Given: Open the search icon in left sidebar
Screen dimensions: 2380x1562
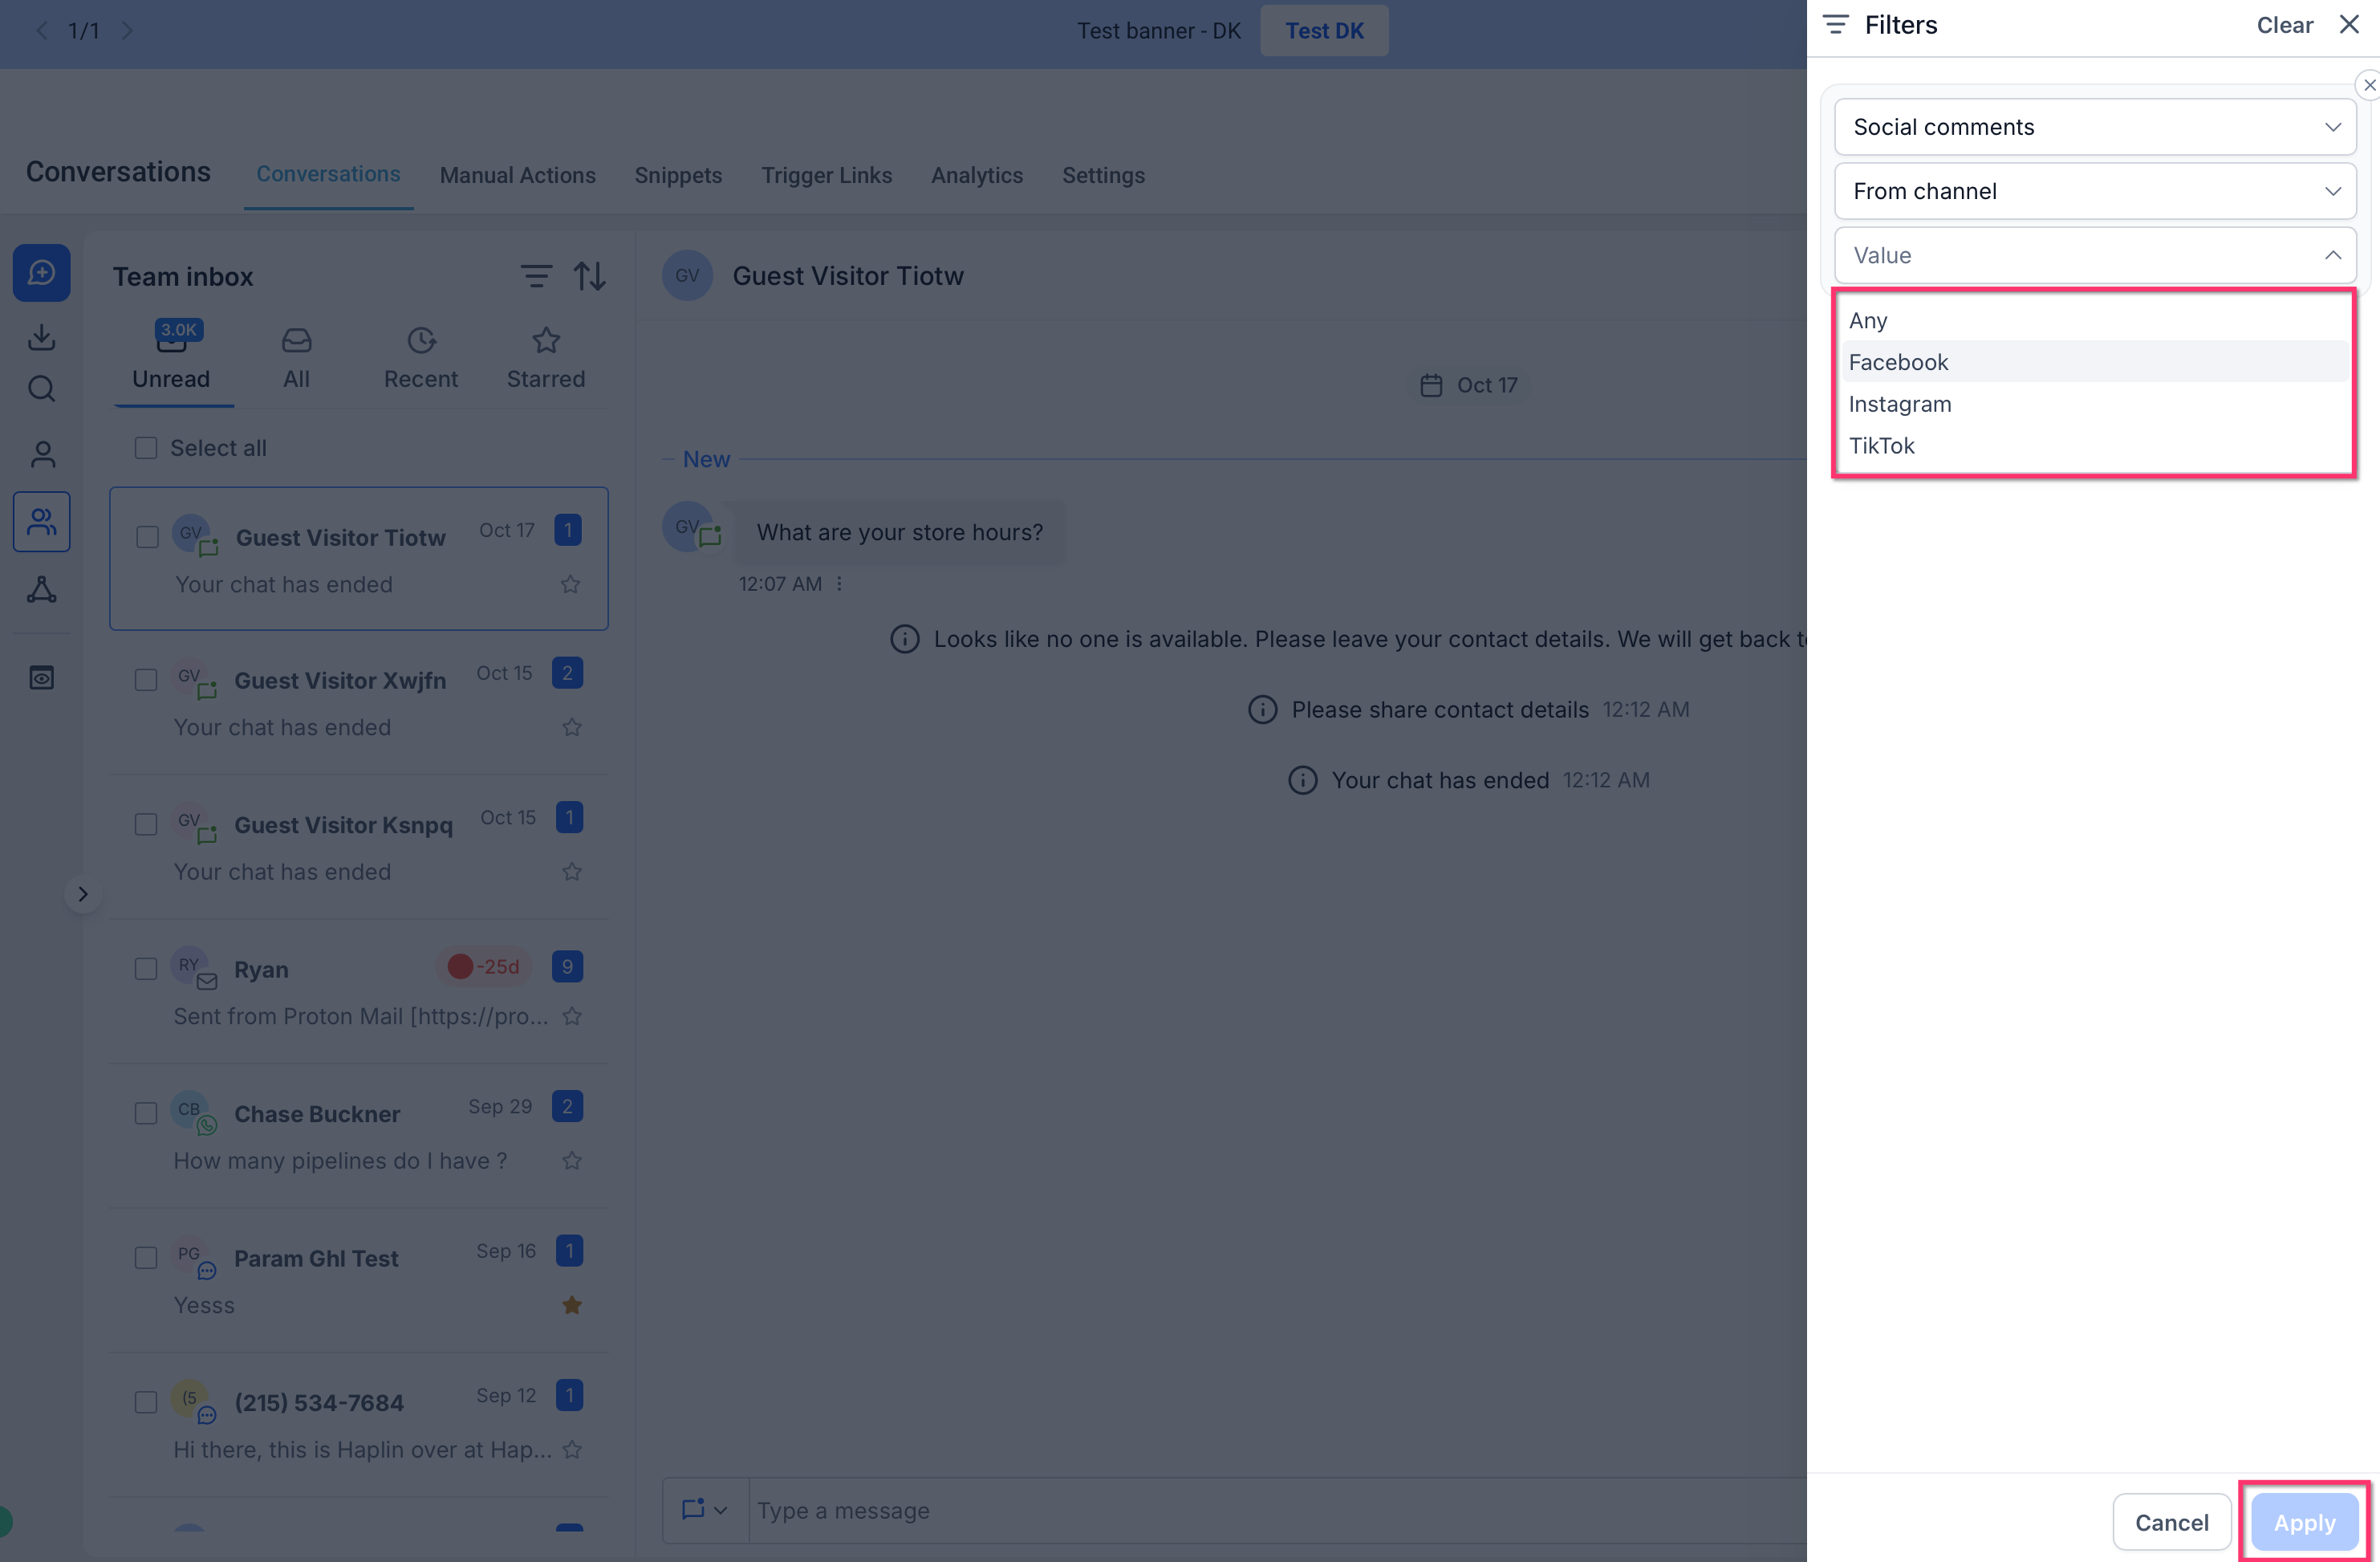Looking at the screenshot, I should 41,389.
